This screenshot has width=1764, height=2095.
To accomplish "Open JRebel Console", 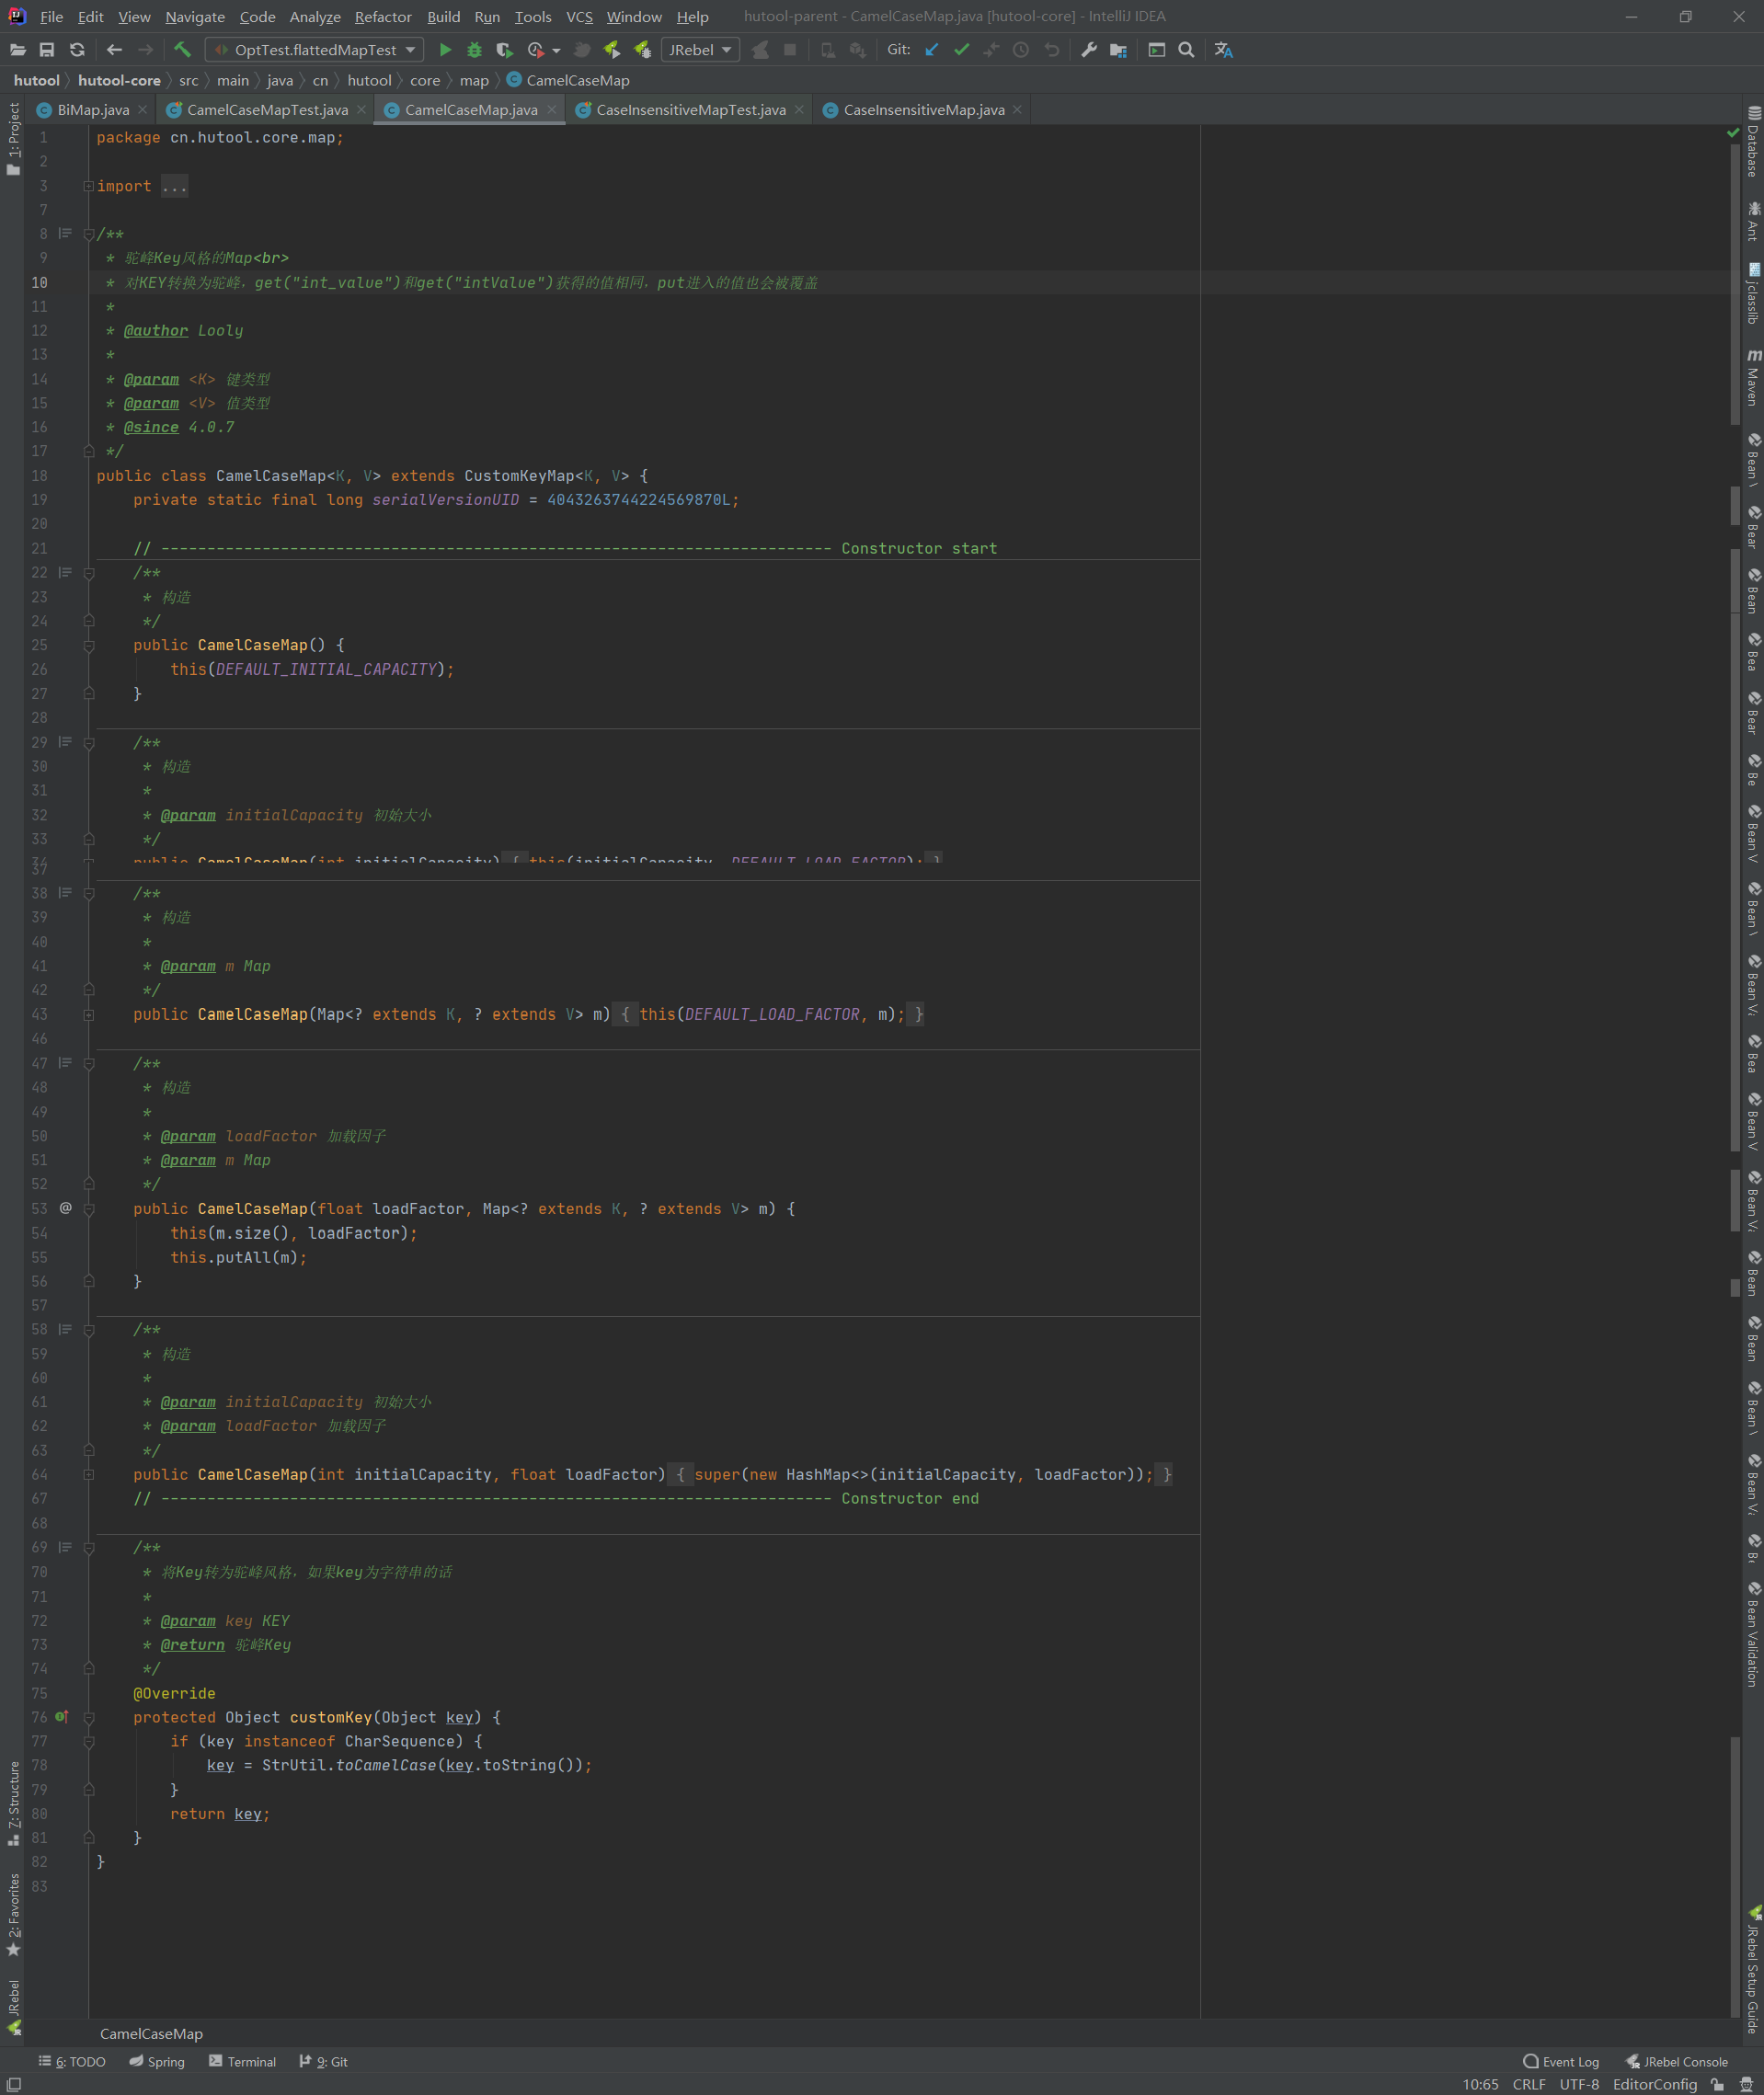I will click(x=1677, y=2061).
